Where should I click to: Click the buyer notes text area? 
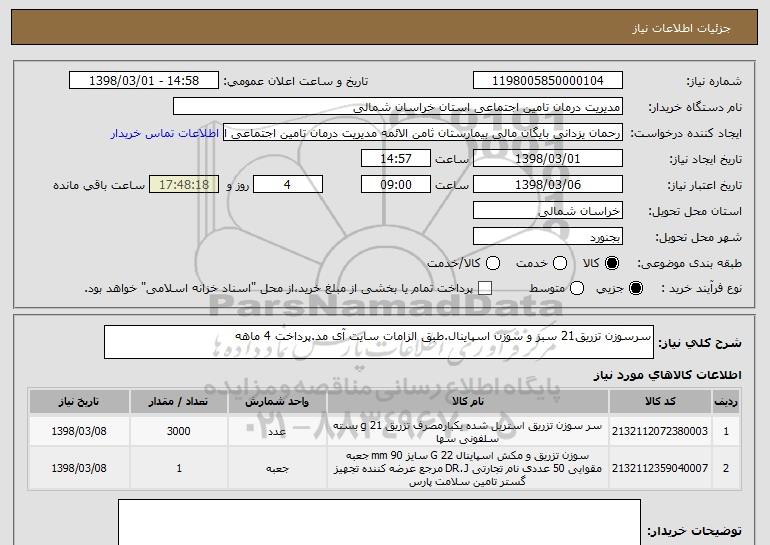[x=379, y=522]
